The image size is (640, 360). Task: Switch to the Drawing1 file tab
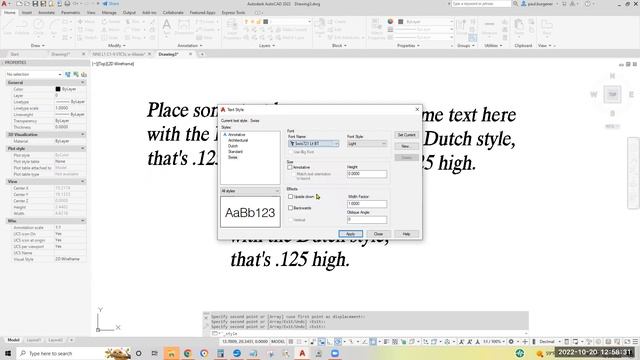coord(60,54)
